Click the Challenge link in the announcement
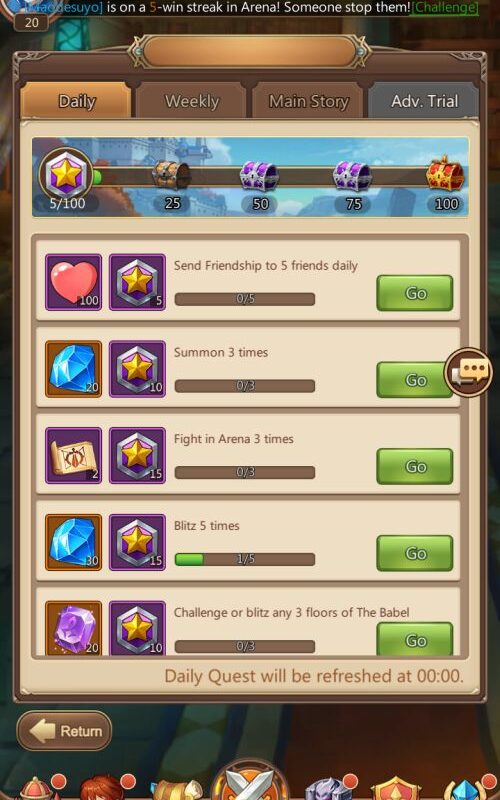 [x=444, y=8]
